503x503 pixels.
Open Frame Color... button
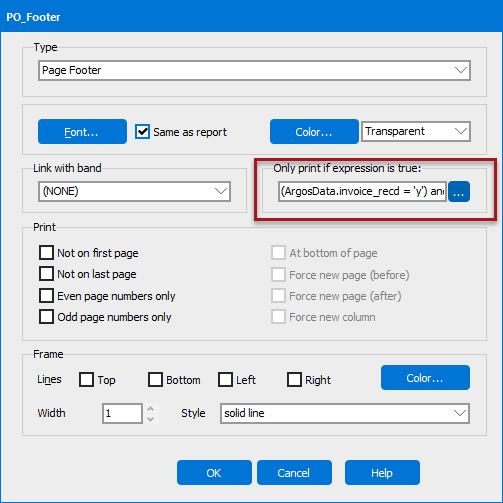[425, 378]
